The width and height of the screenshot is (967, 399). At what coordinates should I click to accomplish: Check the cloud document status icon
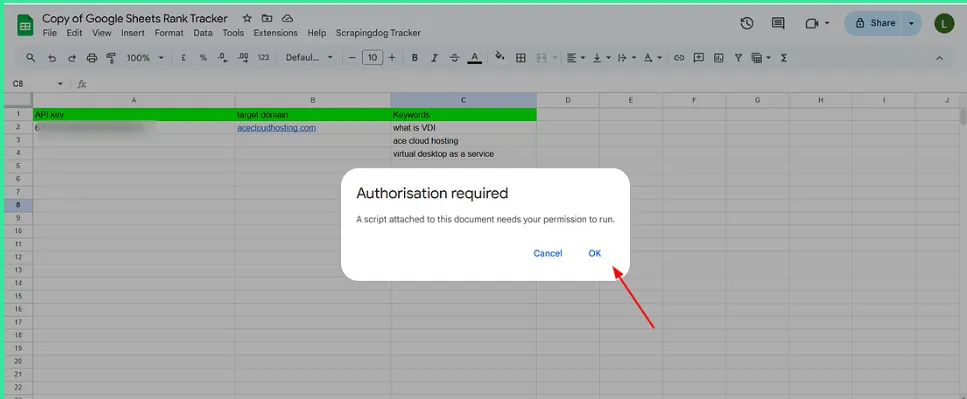pyautogui.click(x=287, y=19)
